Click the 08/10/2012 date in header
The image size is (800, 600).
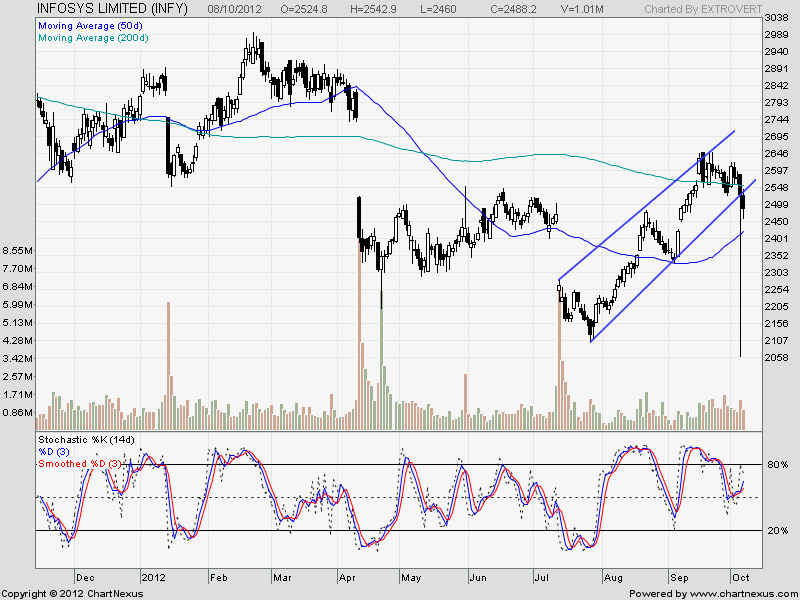235,9
